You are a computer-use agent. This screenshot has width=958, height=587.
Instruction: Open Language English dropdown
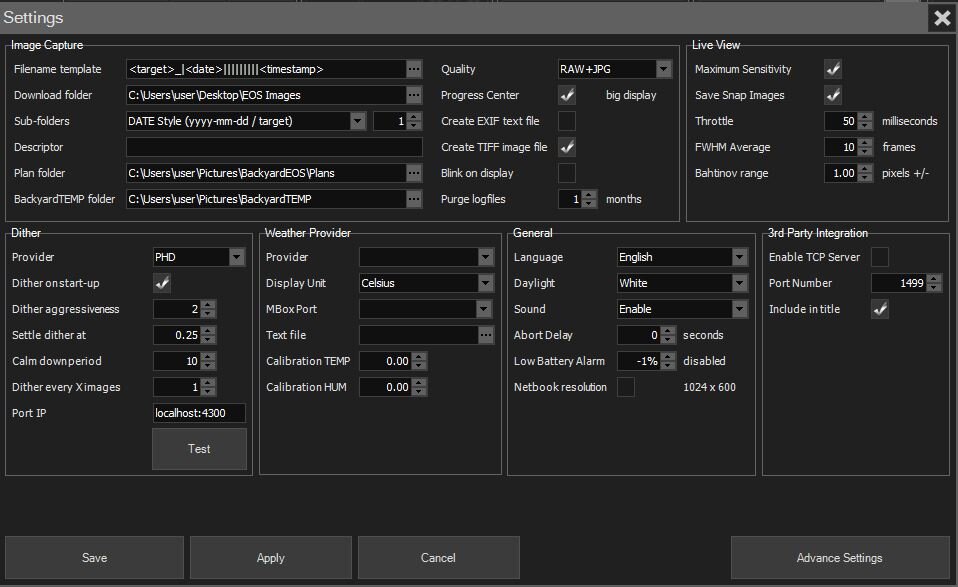(x=682, y=257)
